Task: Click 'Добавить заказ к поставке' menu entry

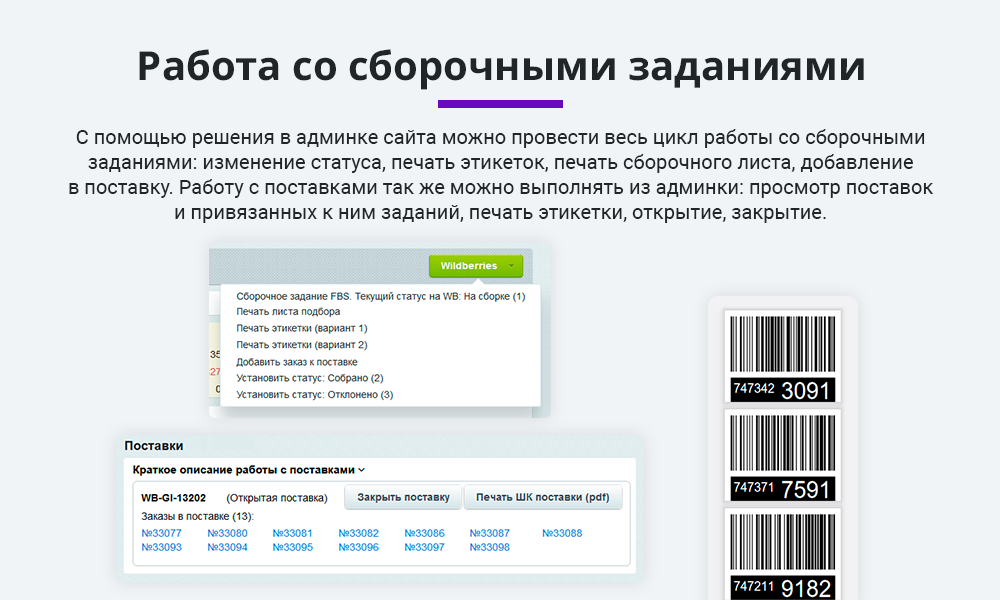Action: [297, 362]
